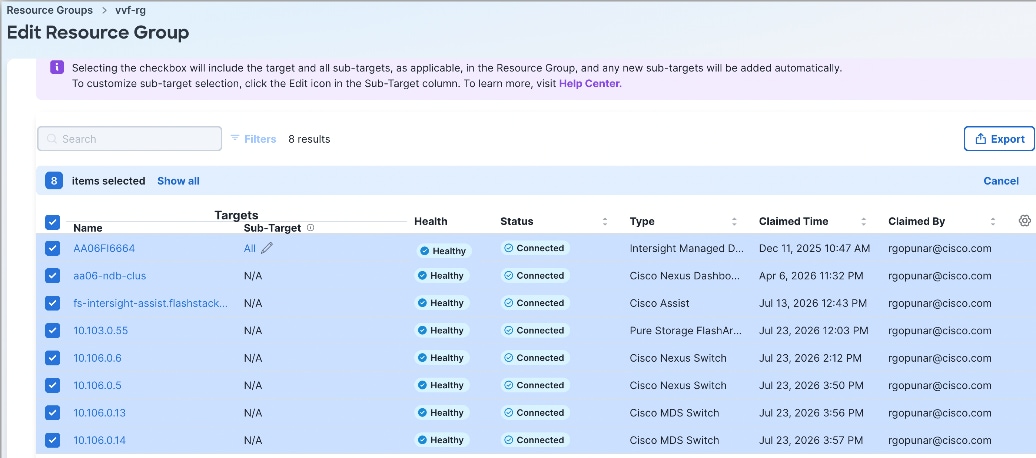Sort by the Type column arrows
Image resolution: width=1036 pixels, height=458 pixels.
point(734,221)
